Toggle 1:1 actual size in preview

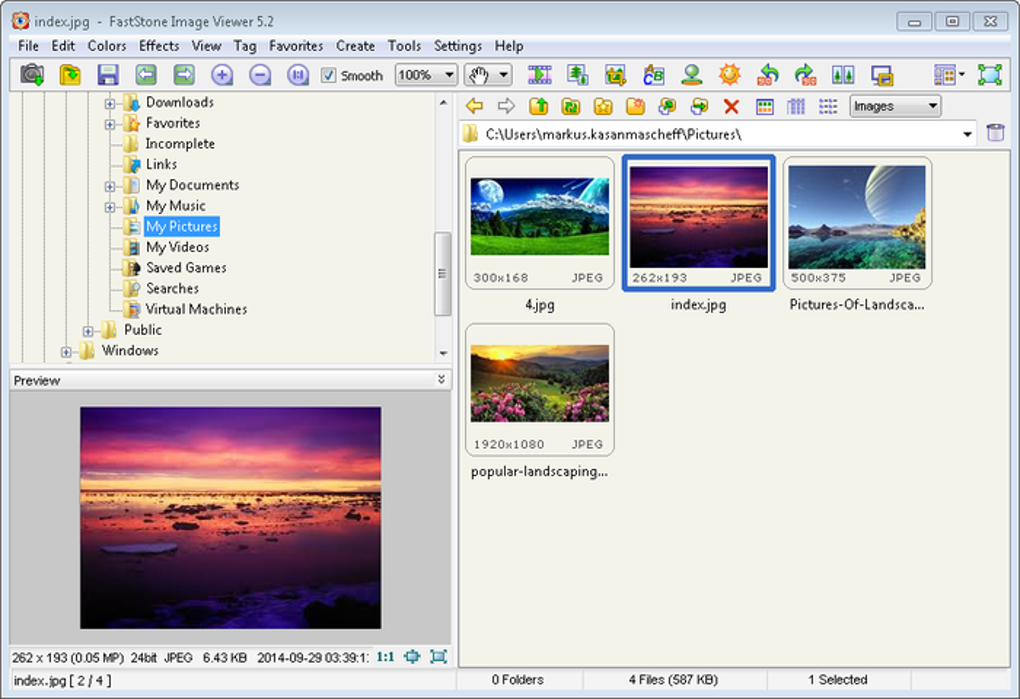[x=385, y=657]
